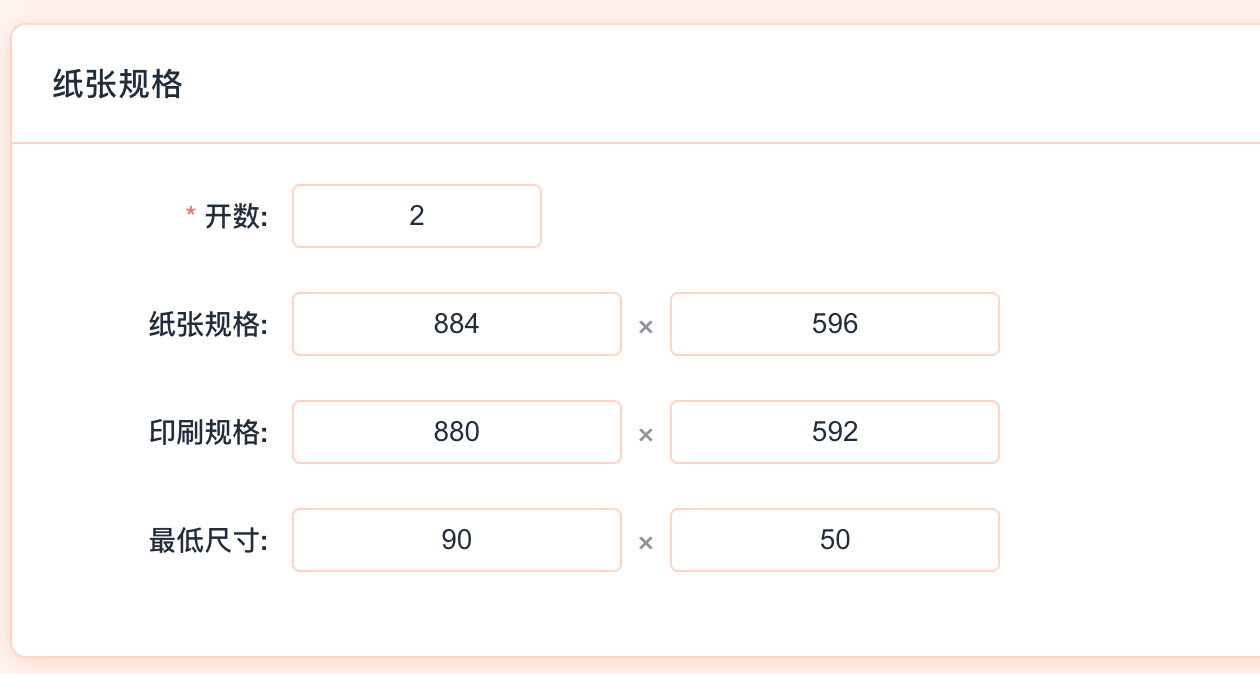The width and height of the screenshot is (1260, 674).
Task: Click the × separator in the 纸张规格 row
Action: [x=646, y=326]
